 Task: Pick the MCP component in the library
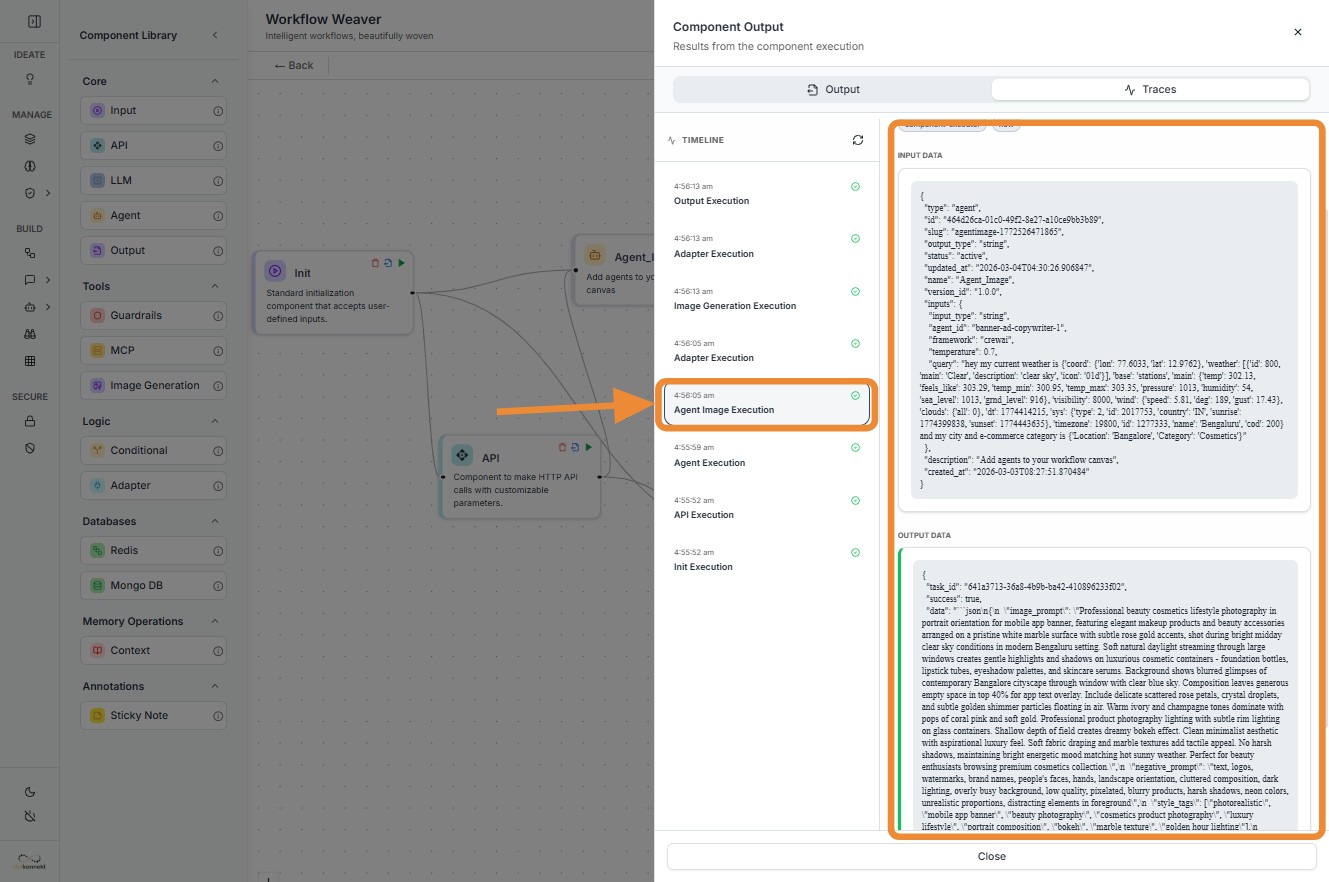click(153, 351)
